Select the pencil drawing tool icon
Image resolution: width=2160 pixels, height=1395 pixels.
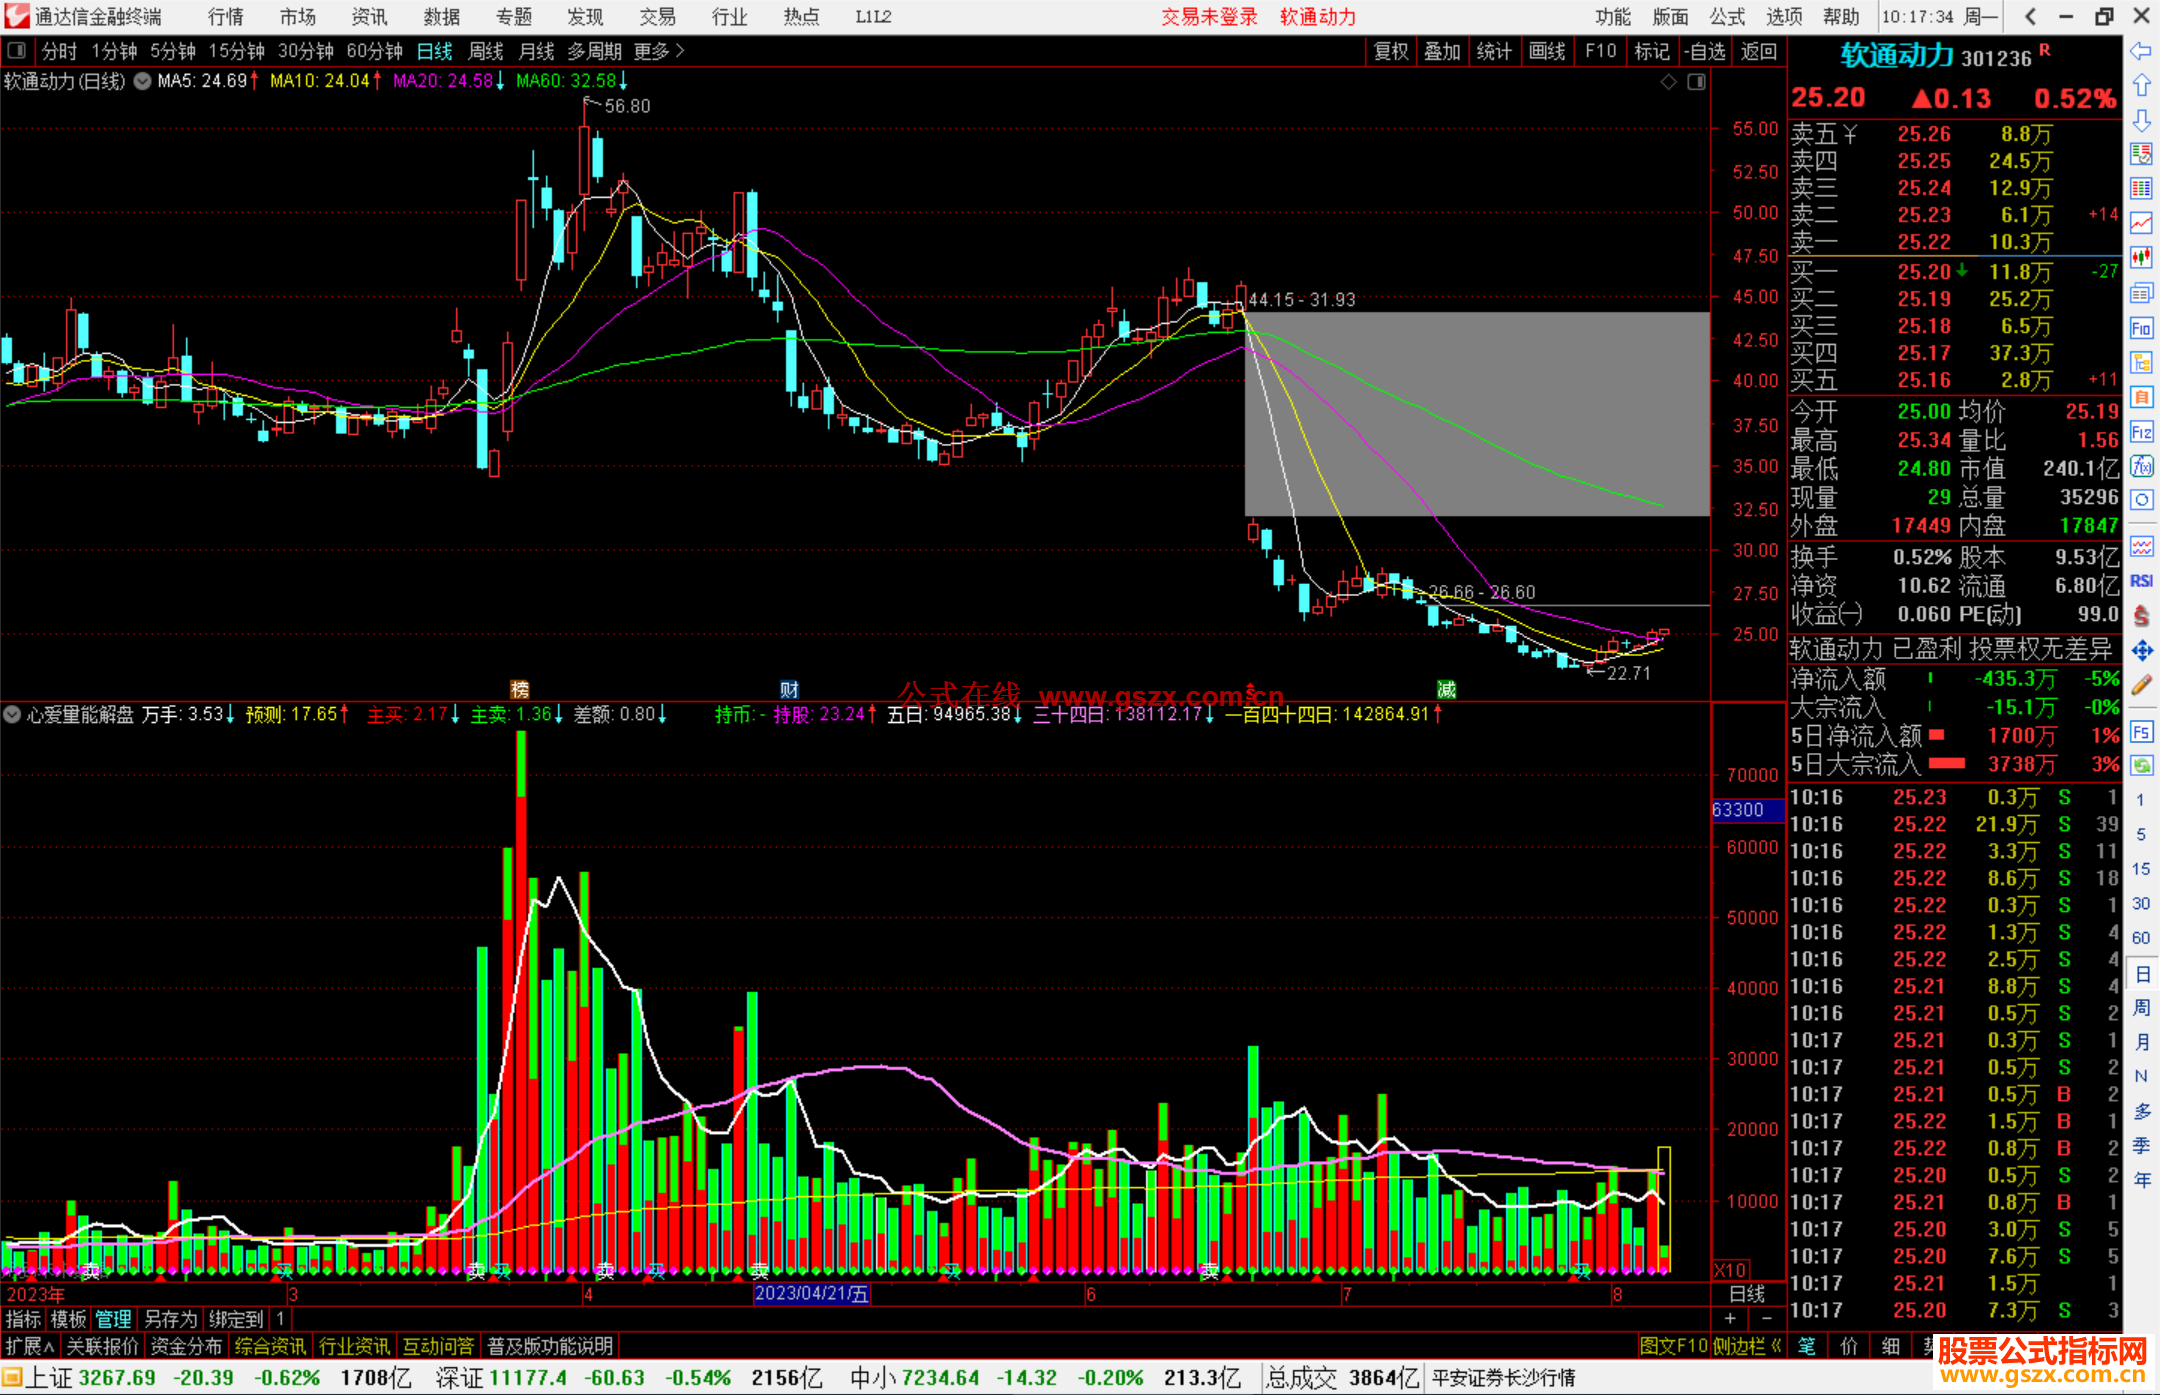point(2141,685)
